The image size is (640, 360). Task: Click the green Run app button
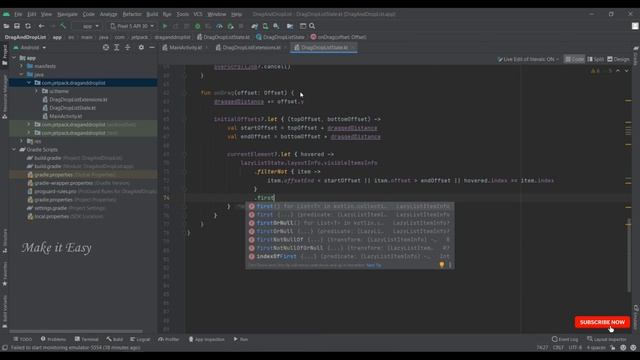165,26
